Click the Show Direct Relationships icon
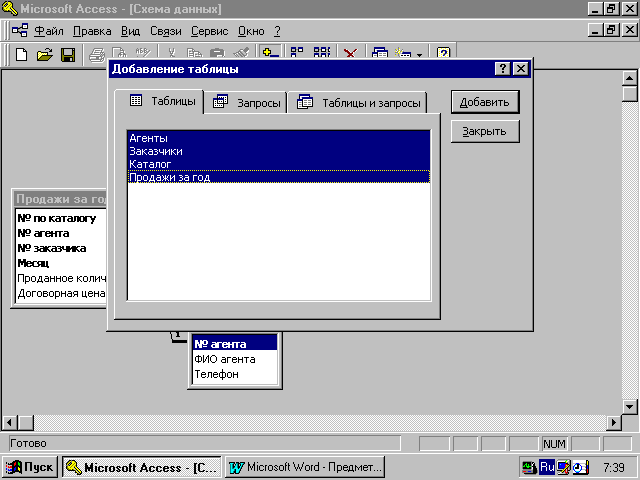Image resolution: width=640 pixels, height=480 pixels. (297, 53)
